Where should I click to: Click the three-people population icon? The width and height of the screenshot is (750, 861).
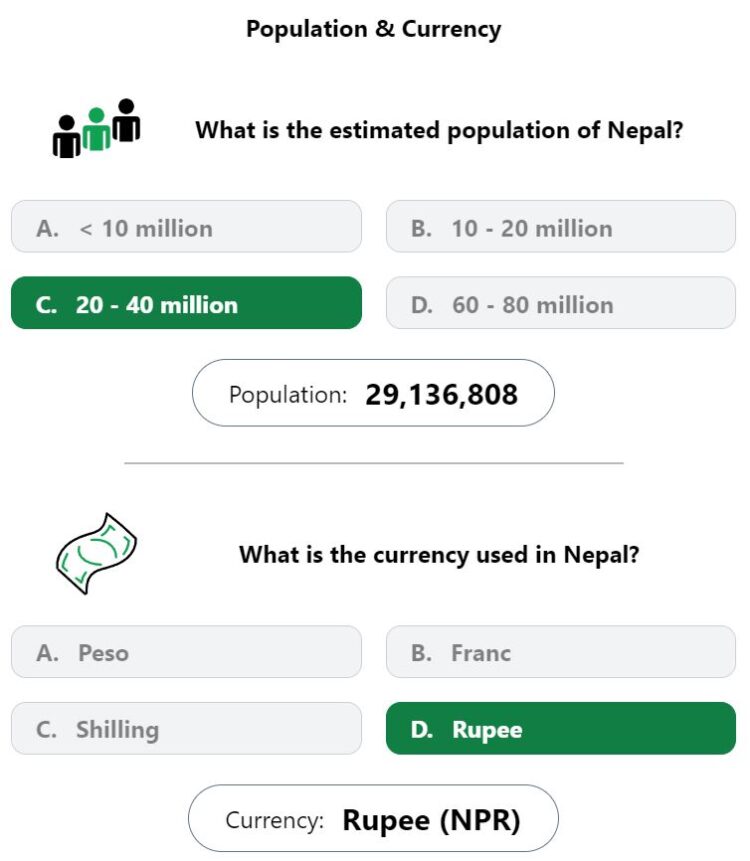(96, 128)
